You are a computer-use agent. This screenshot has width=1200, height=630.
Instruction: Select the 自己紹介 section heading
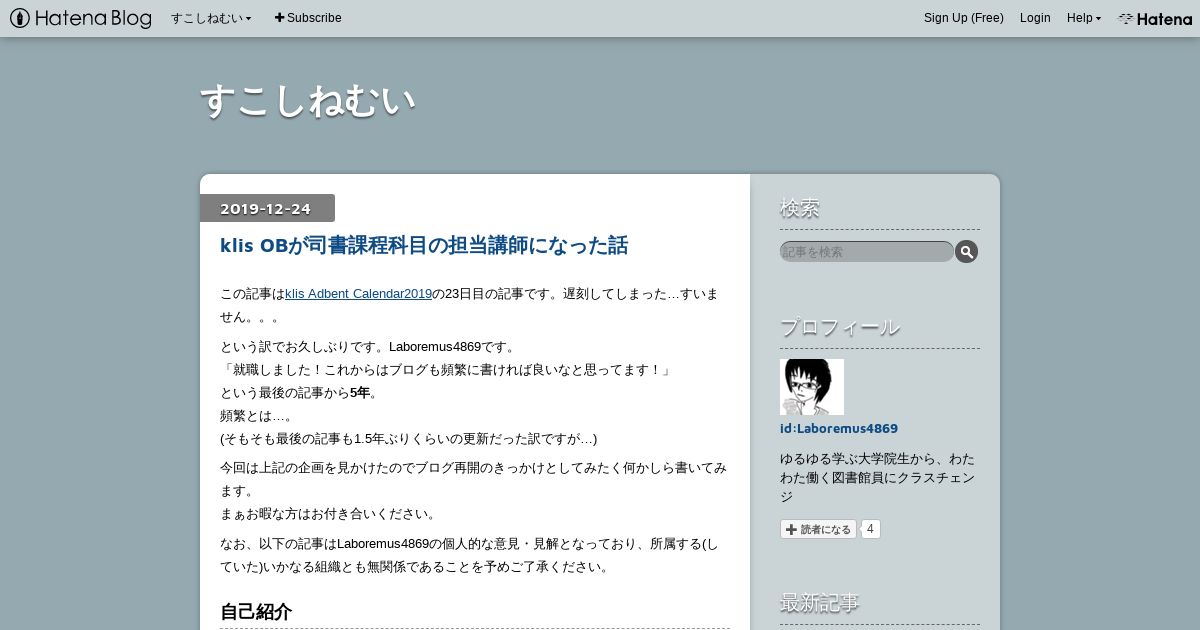pyautogui.click(x=256, y=612)
